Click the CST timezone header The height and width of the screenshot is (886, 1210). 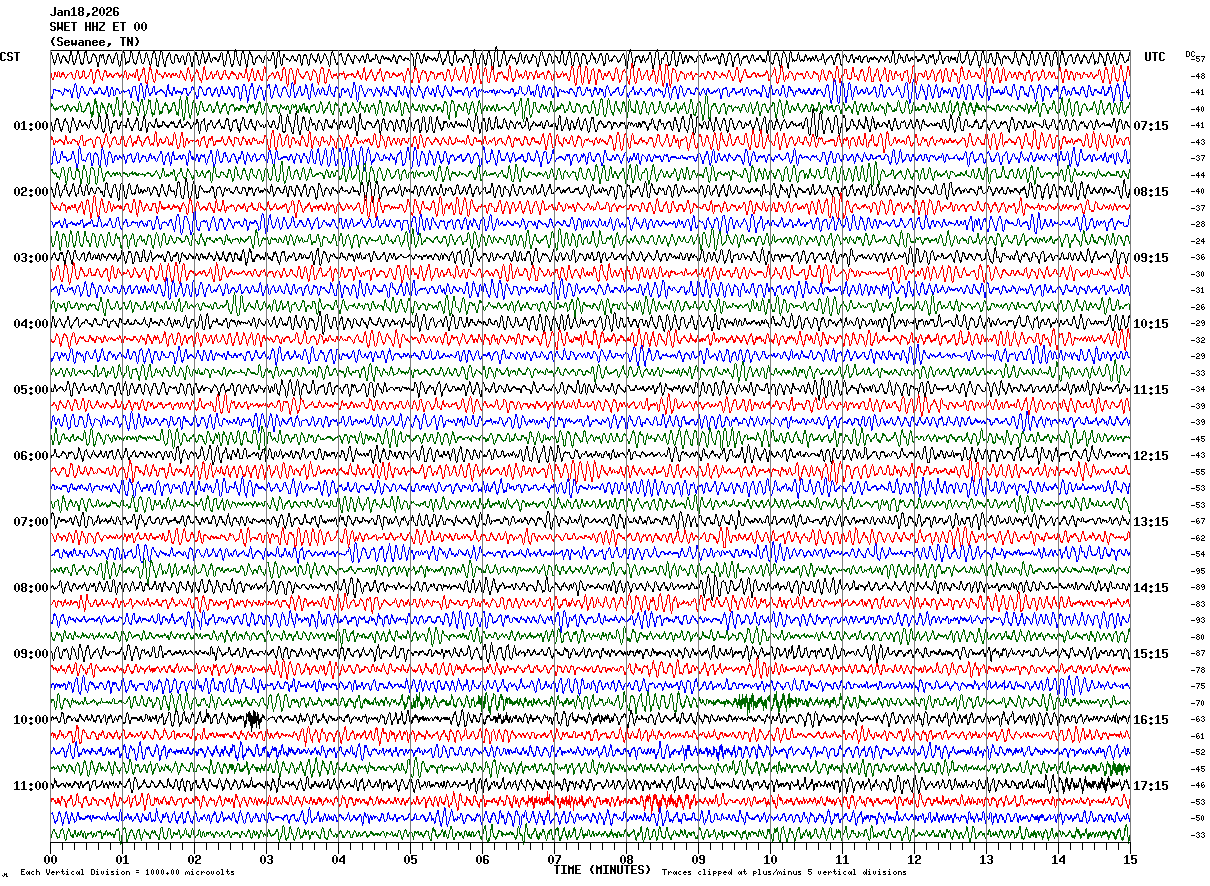click(10, 57)
